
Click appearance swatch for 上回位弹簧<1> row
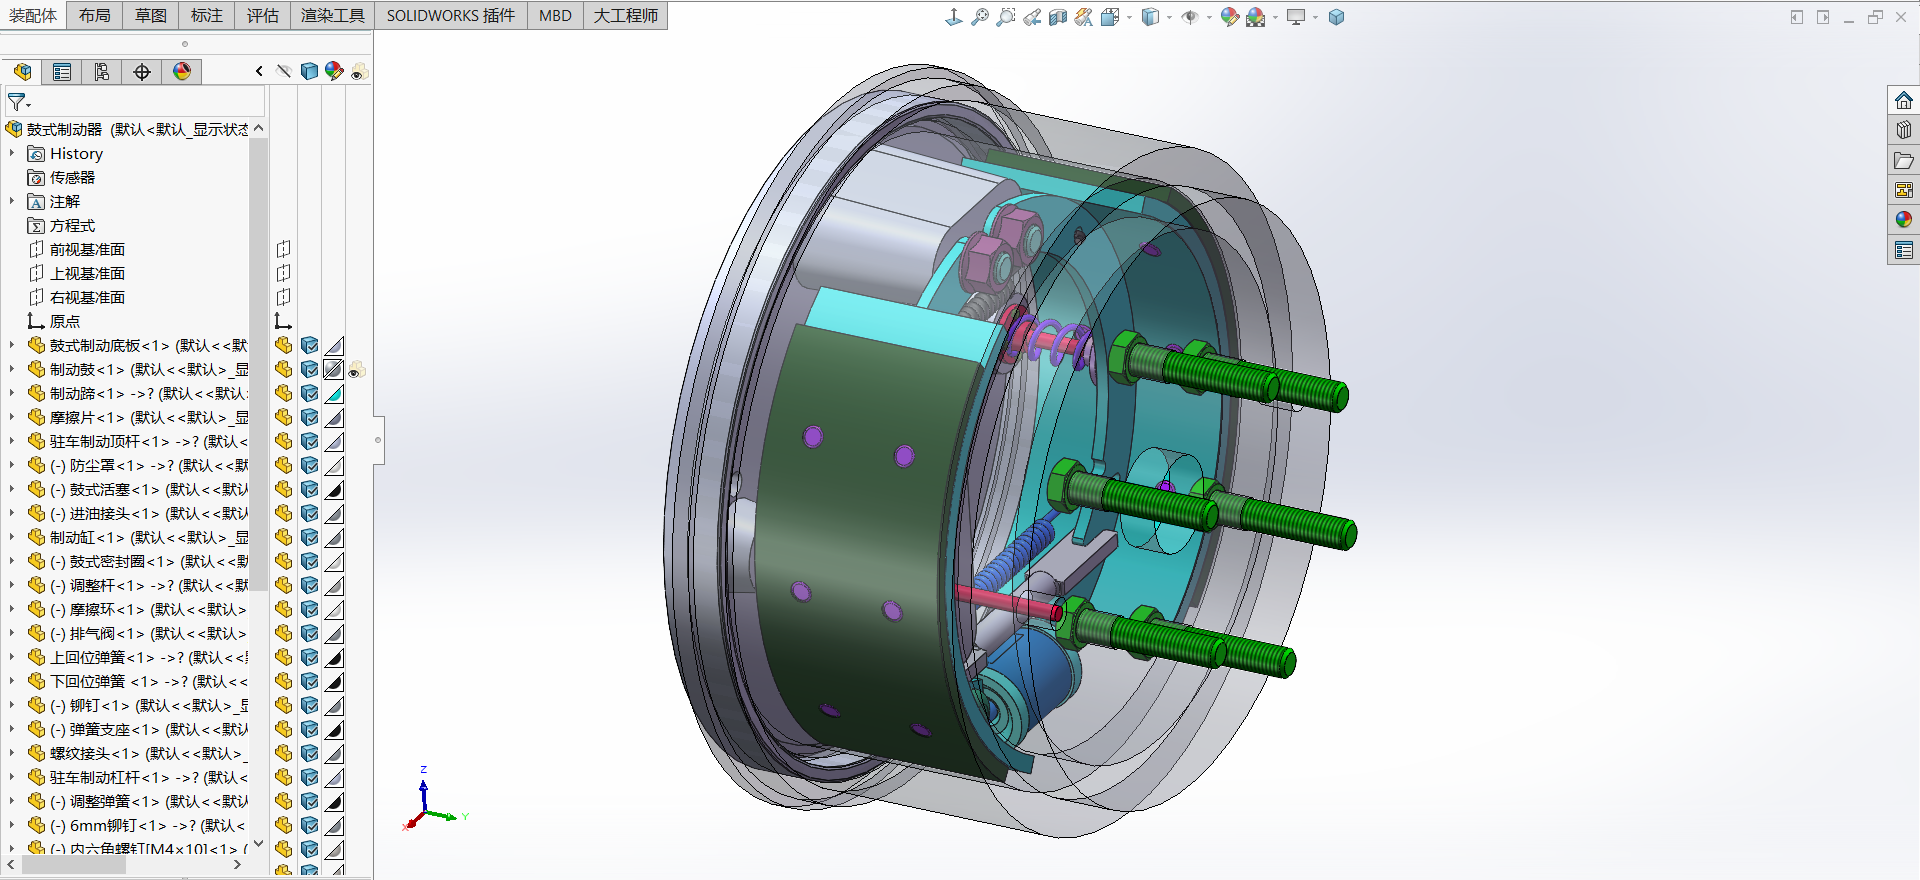coord(334,657)
